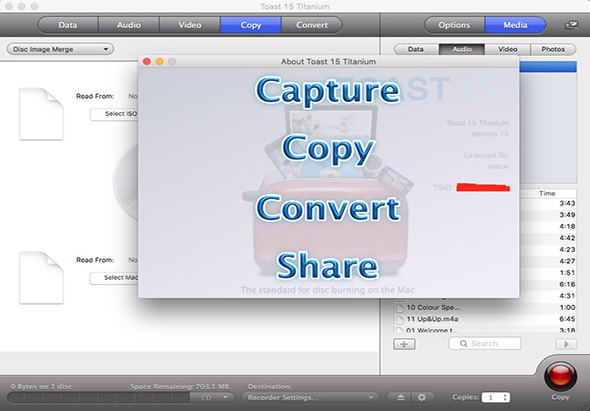
Task: Click the 1:51 time value
Action: pos(567,273)
